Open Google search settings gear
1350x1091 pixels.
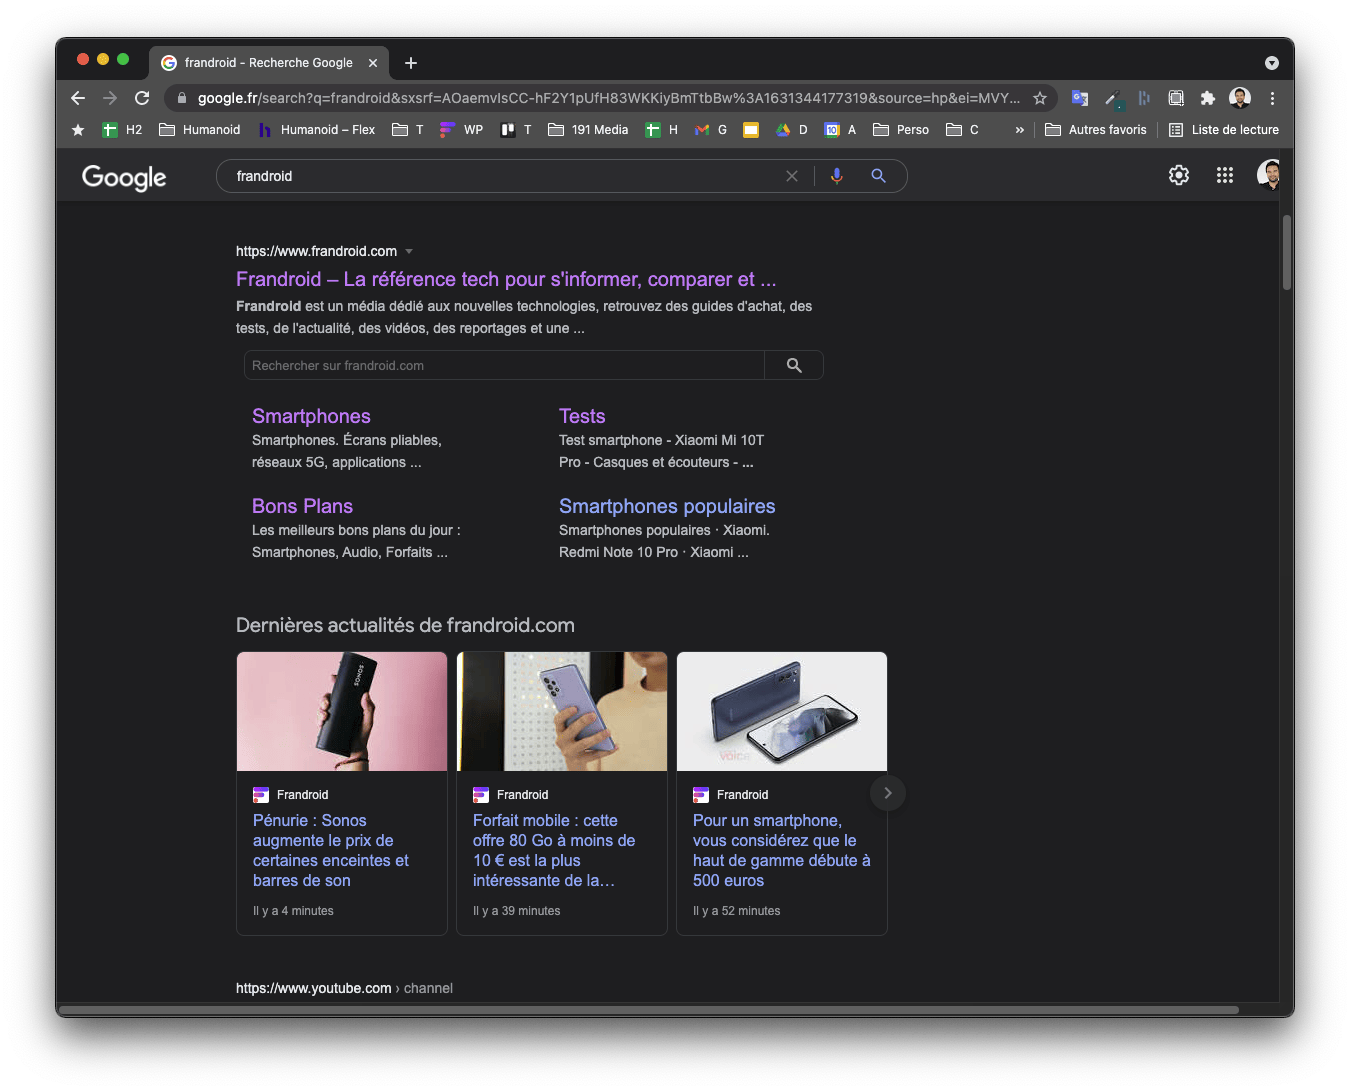(1179, 175)
